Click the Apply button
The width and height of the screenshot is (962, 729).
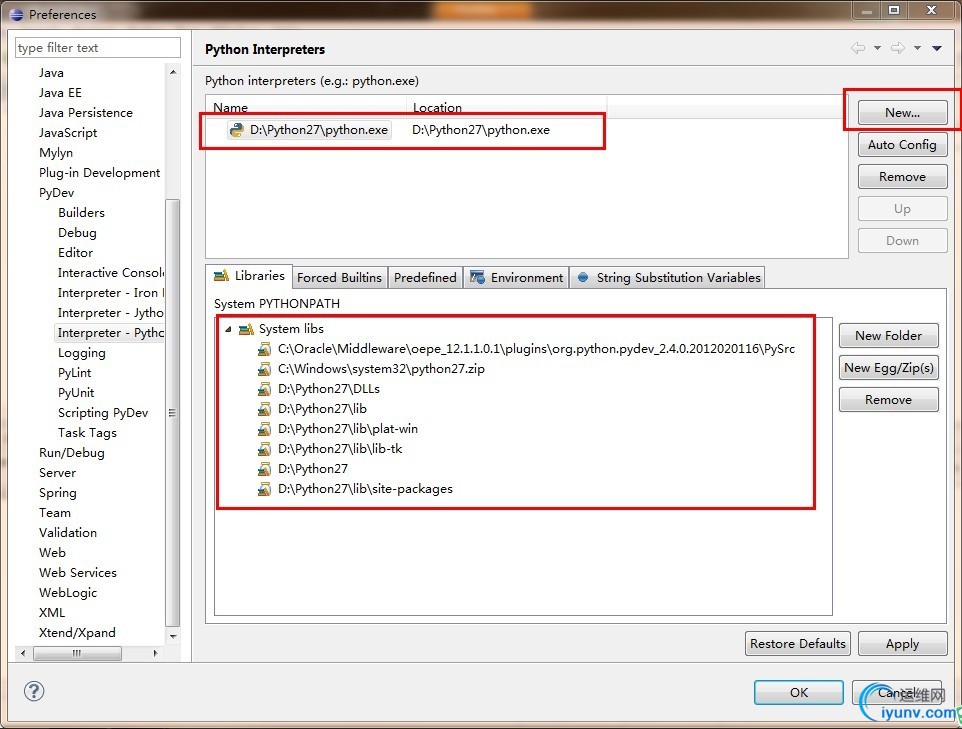click(x=902, y=644)
